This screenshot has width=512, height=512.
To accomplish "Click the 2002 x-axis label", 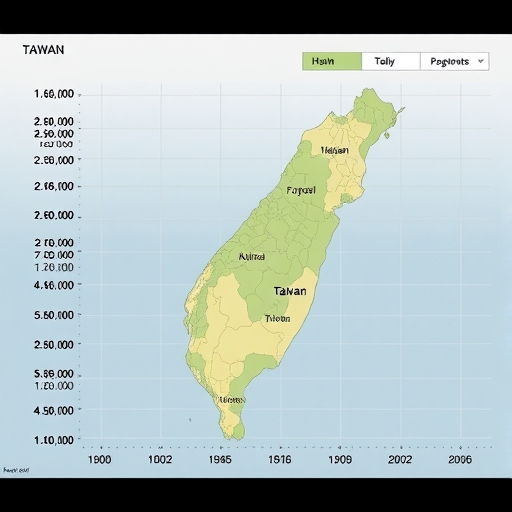I will pyautogui.click(x=400, y=460).
